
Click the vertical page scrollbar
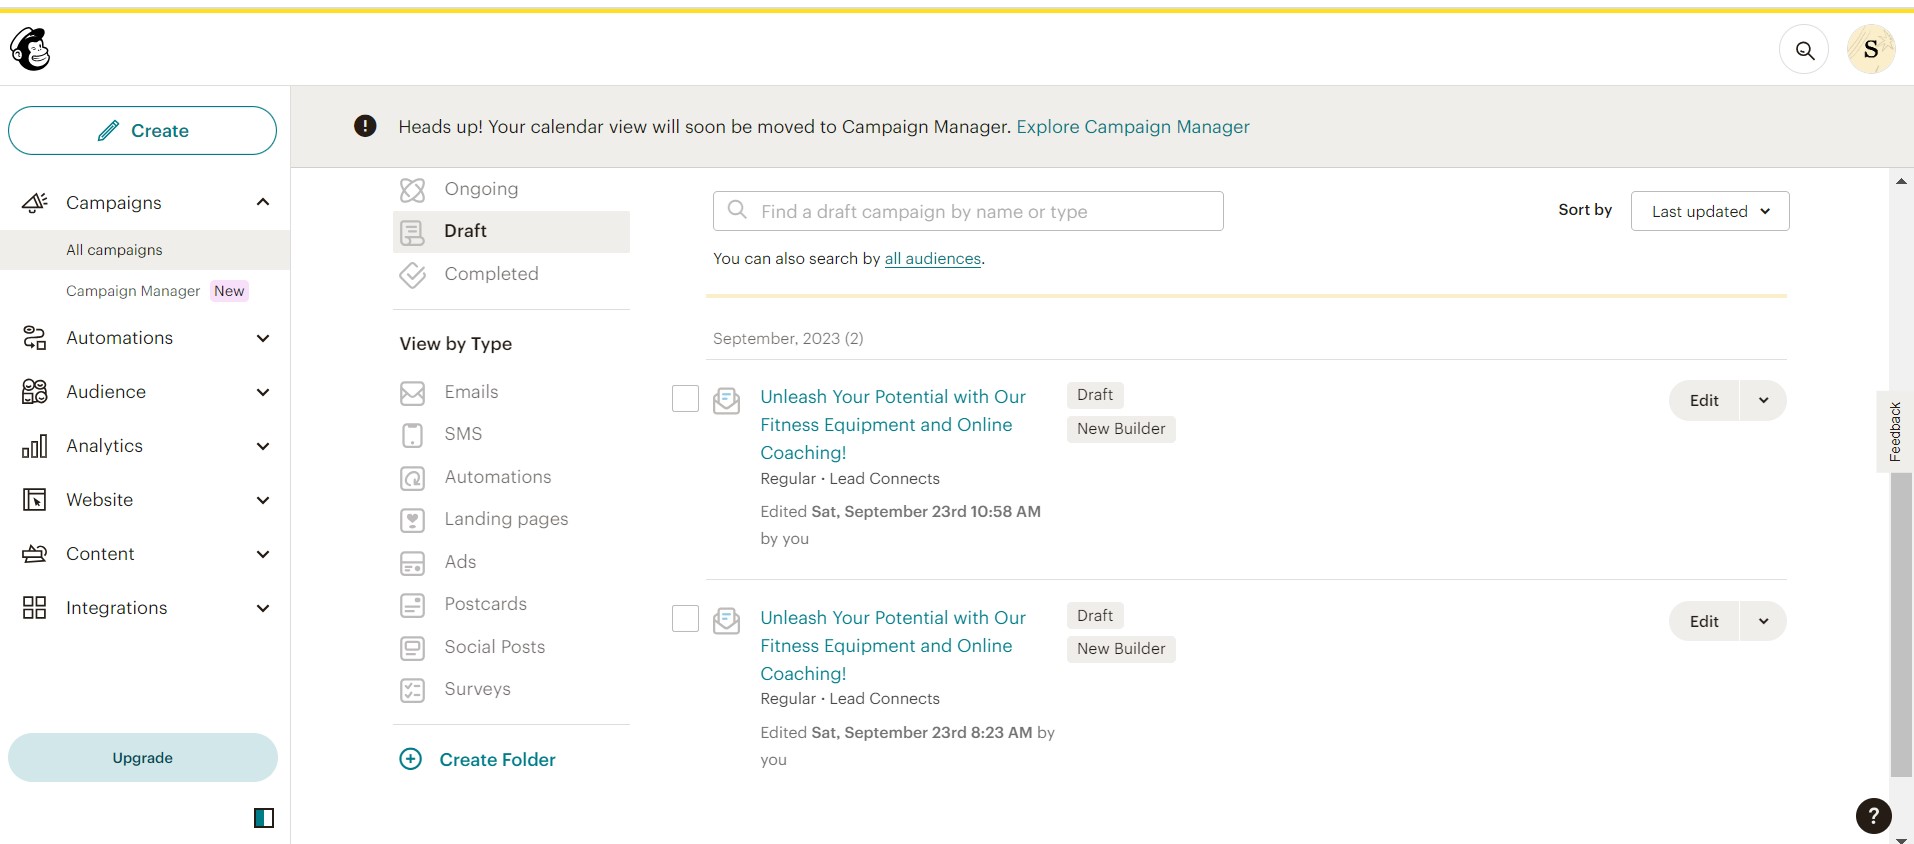pyautogui.click(x=1901, y=620)
